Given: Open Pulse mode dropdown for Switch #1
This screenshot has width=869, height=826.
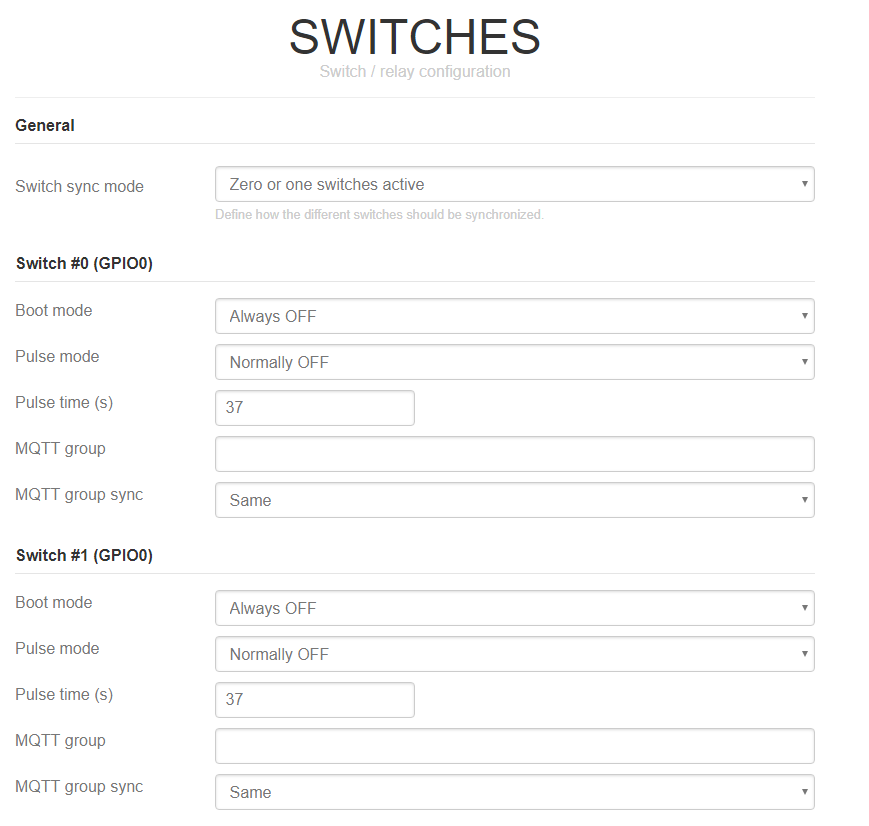Looking at the screenshot, I should (x=514, y=654).
